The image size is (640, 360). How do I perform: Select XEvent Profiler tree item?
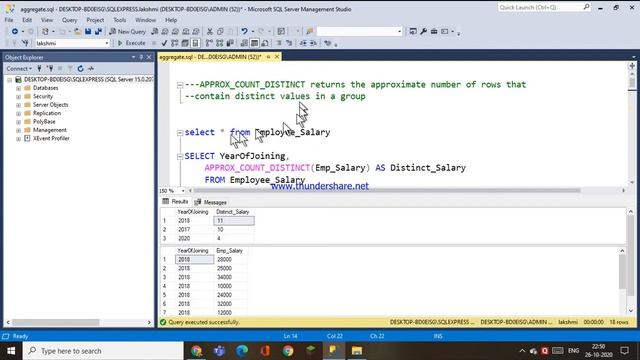pos(51,138)
